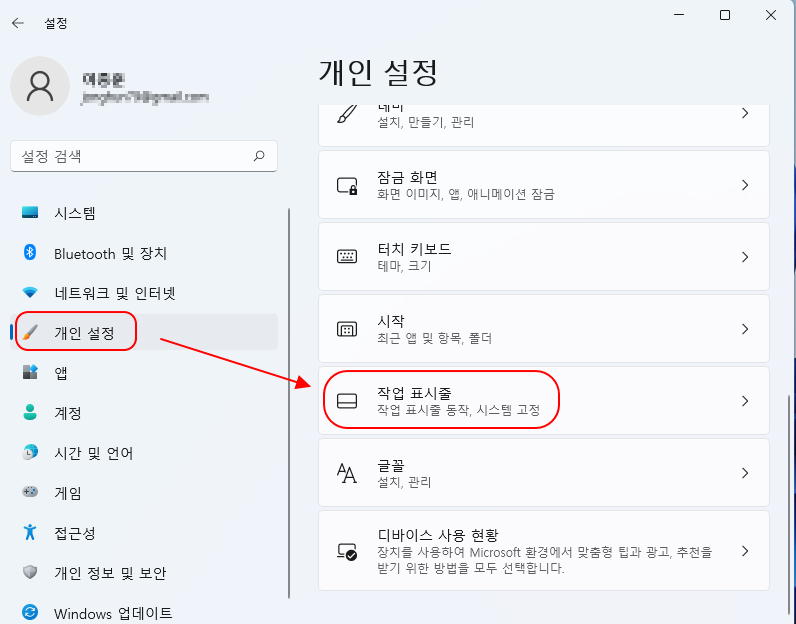Open 시간 및 언어 category
The width and height of the screenshot is (796, 624).
click(x=144, y=452)
